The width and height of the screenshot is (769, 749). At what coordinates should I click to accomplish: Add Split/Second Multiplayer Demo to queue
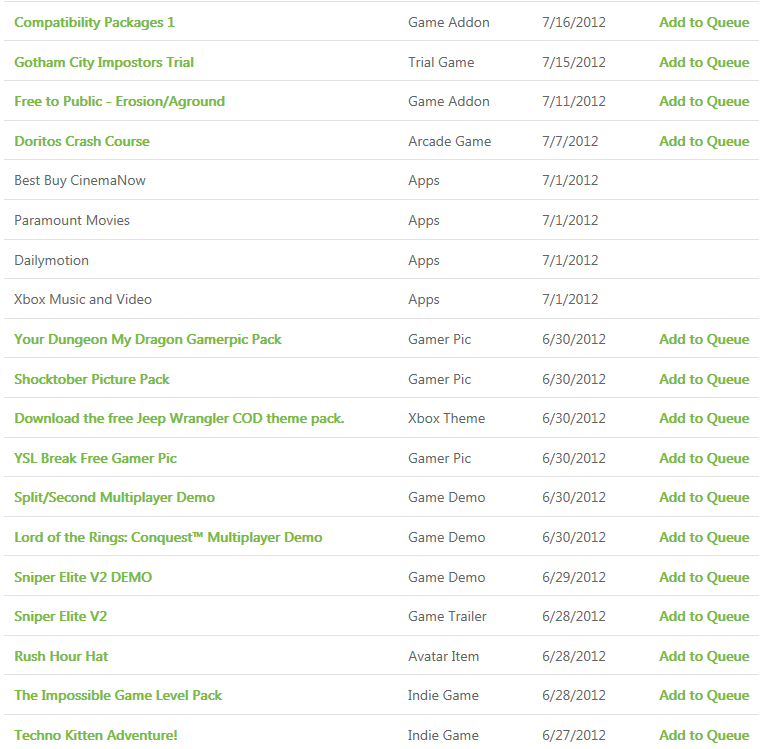(704, 497)
